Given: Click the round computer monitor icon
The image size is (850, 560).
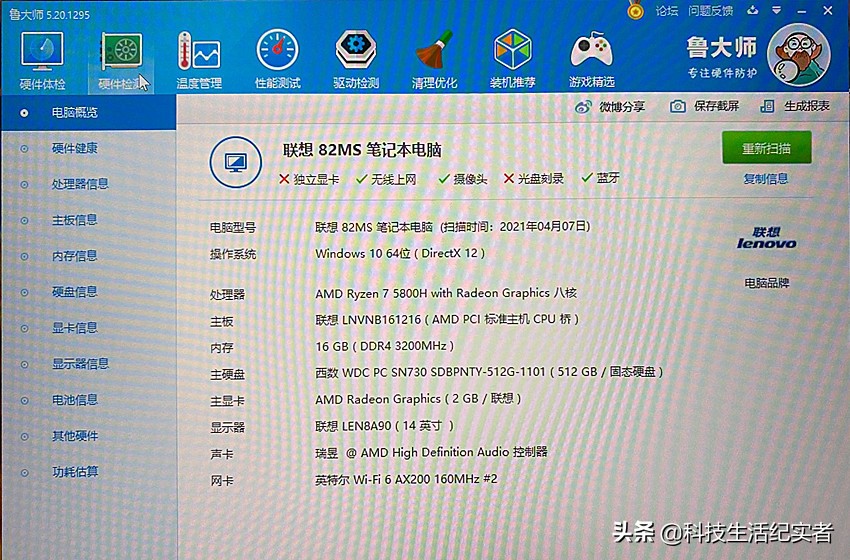Looking at the screenshot, I should coord(236,162).
